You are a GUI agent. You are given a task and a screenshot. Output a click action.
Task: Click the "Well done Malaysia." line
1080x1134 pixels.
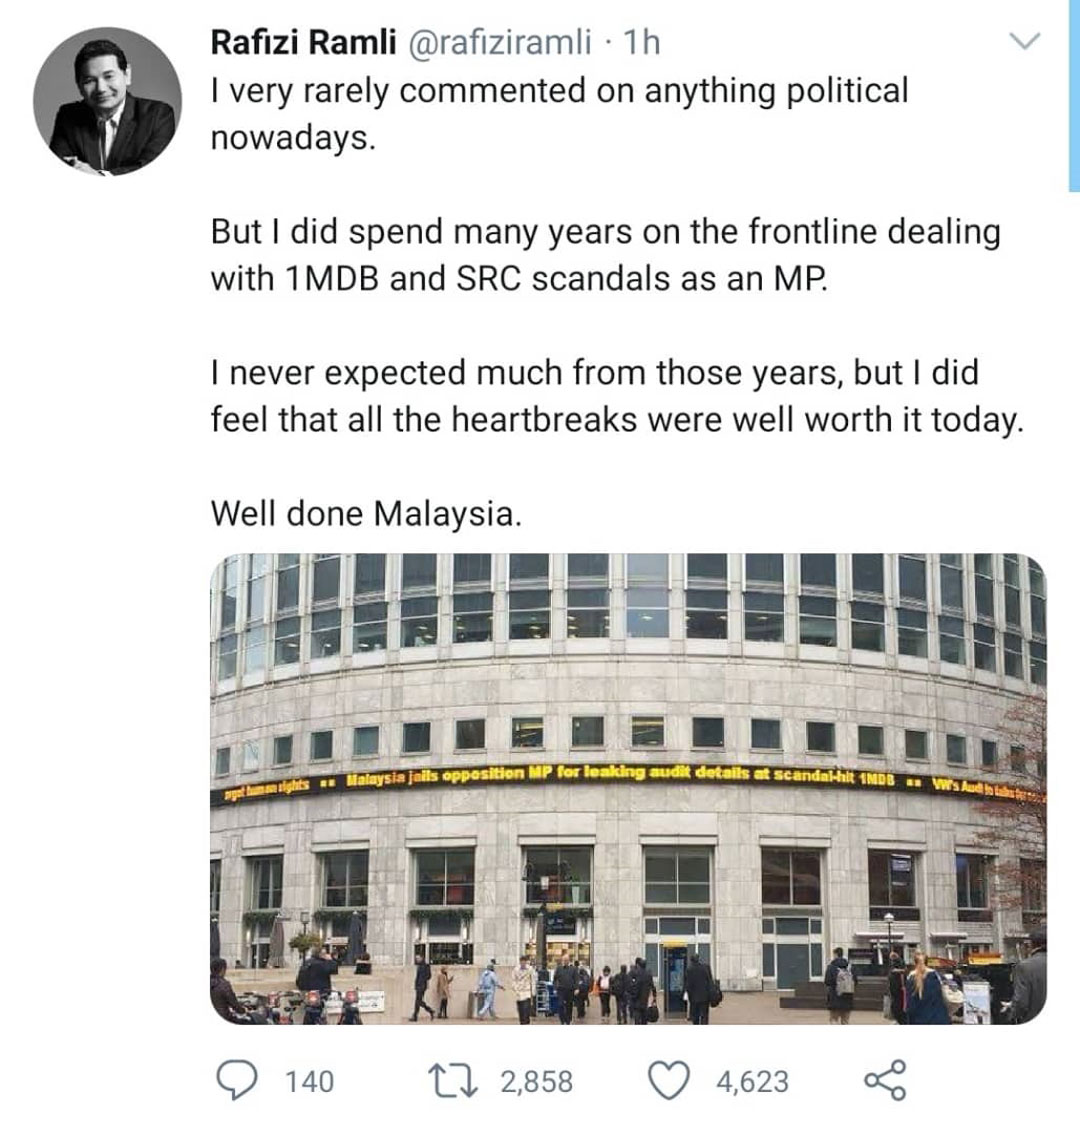[366, 514]
